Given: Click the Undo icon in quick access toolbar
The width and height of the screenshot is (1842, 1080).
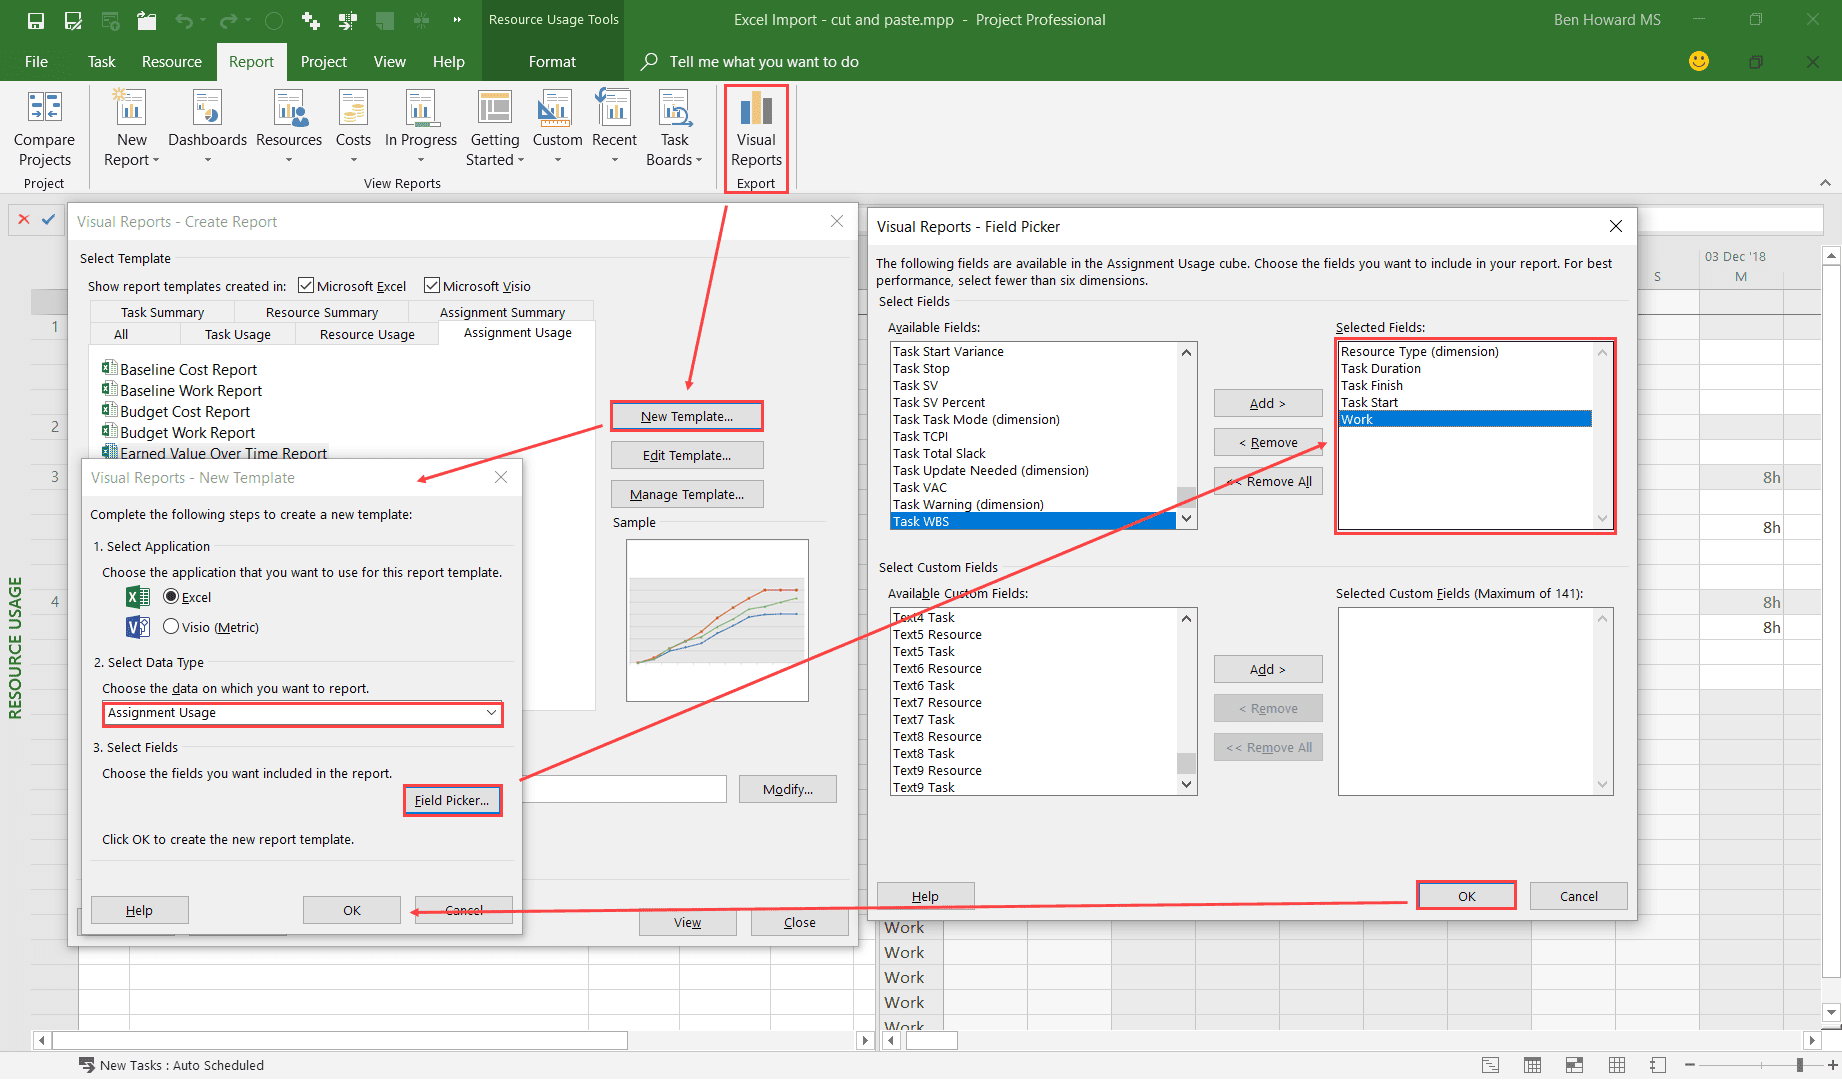Looking at the screenshot, I should click(x=184, y=20).
